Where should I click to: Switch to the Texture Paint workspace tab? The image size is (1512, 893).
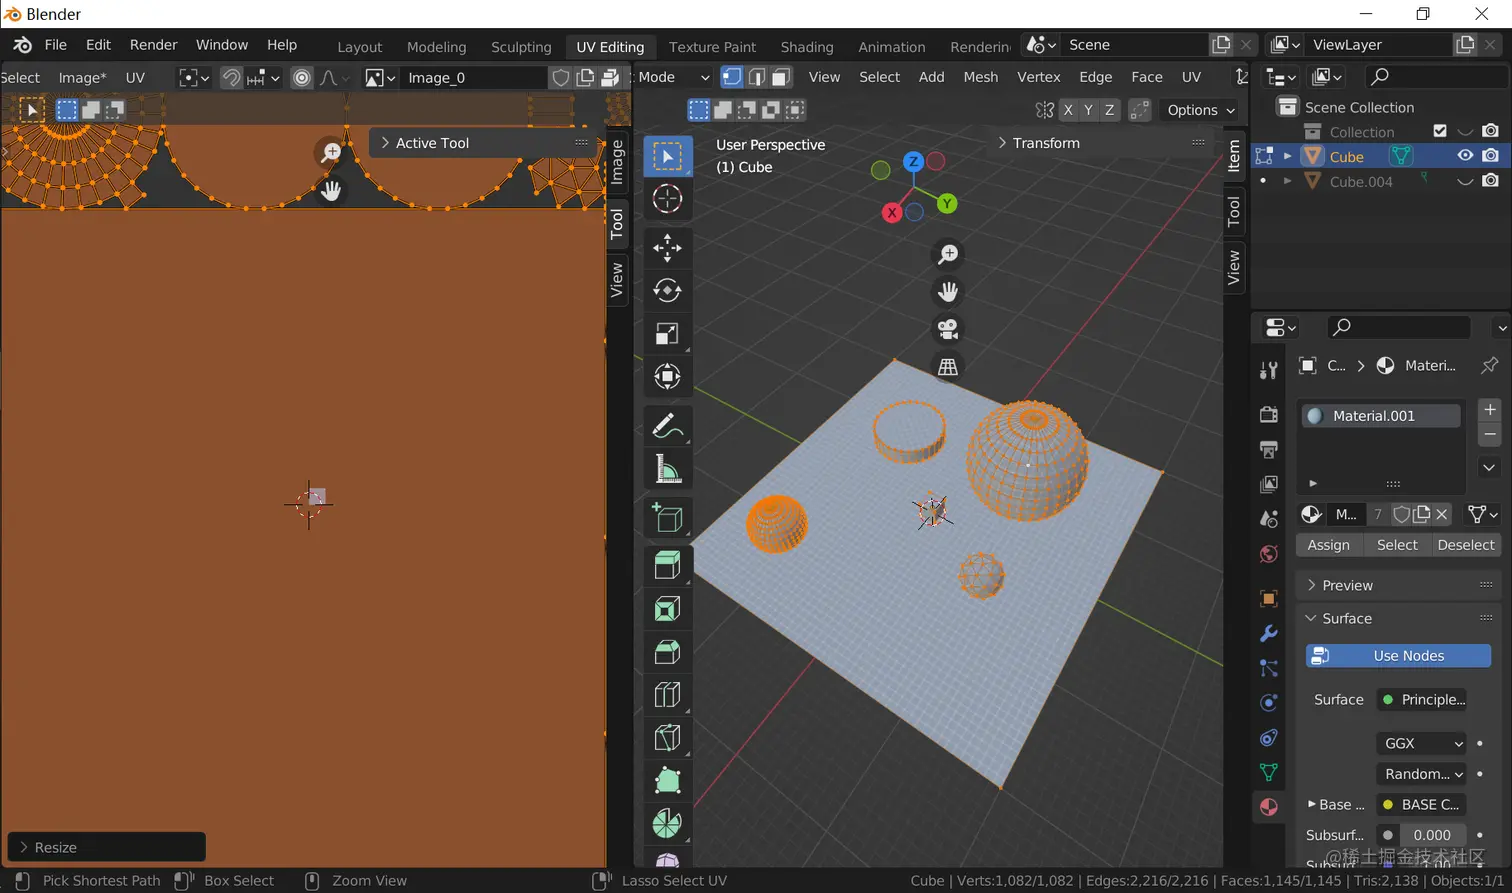tap(712, 47)
